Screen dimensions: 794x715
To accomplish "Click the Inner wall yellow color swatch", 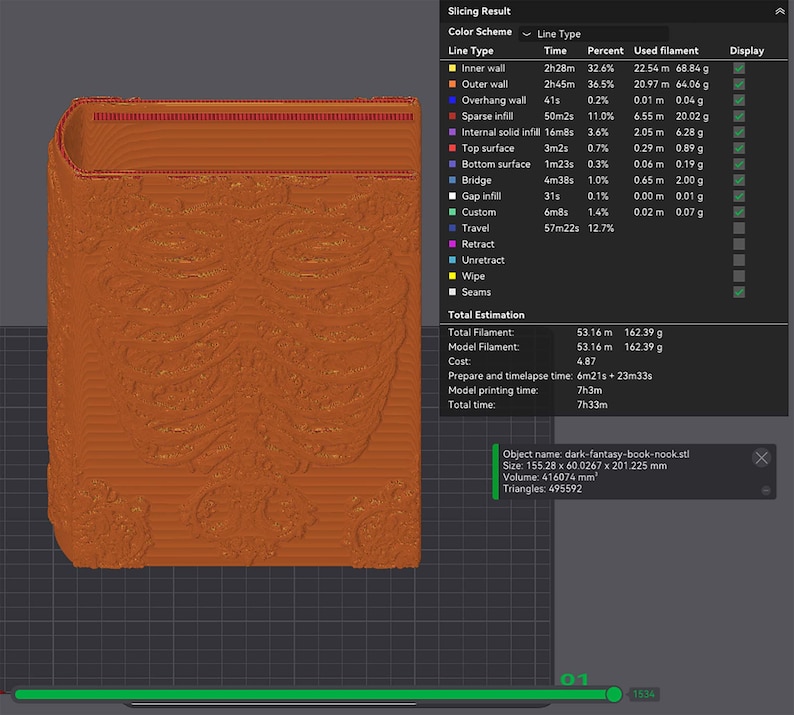I will (x=452, y=68).
